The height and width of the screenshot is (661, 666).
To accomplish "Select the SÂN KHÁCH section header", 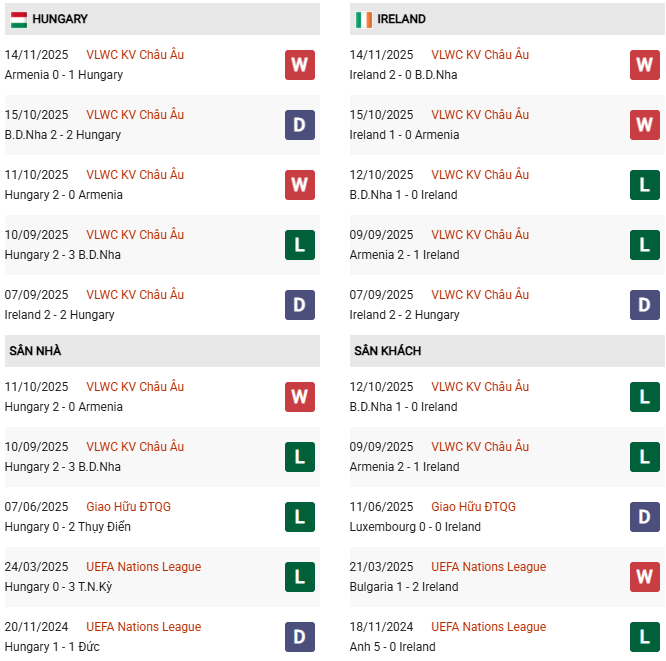I will (x=387, y=351).
